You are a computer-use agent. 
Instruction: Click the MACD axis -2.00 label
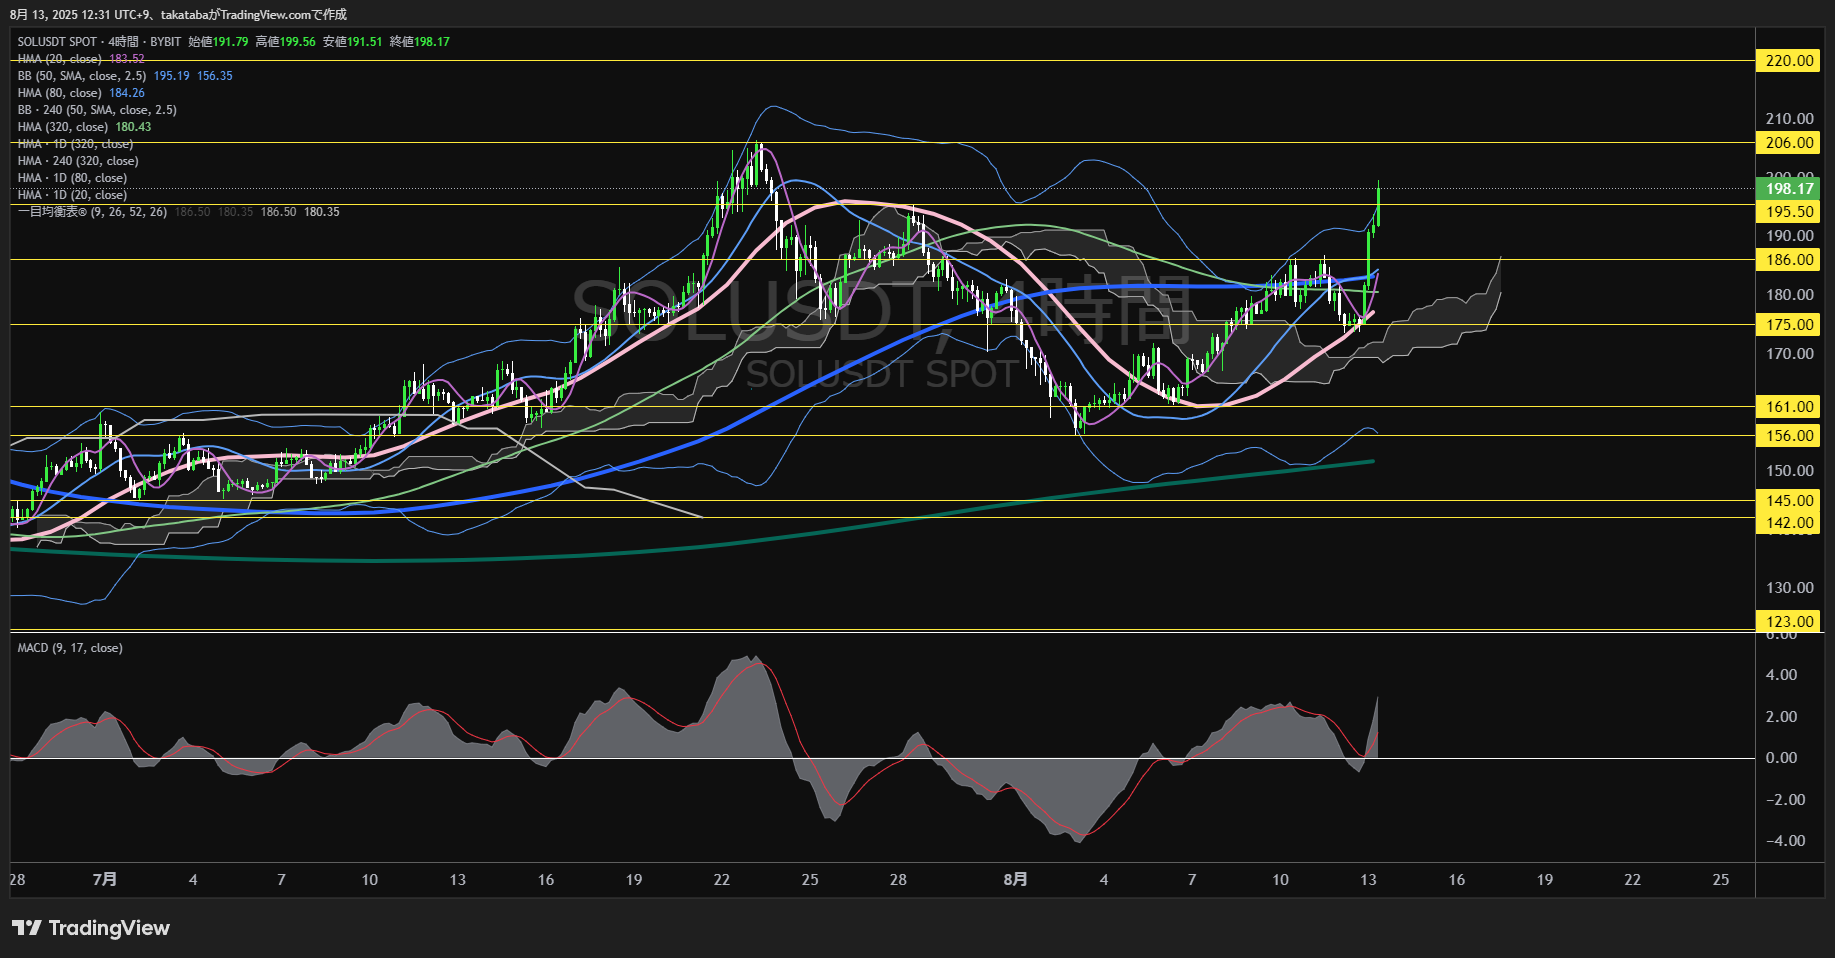(x=1784, y=800)
